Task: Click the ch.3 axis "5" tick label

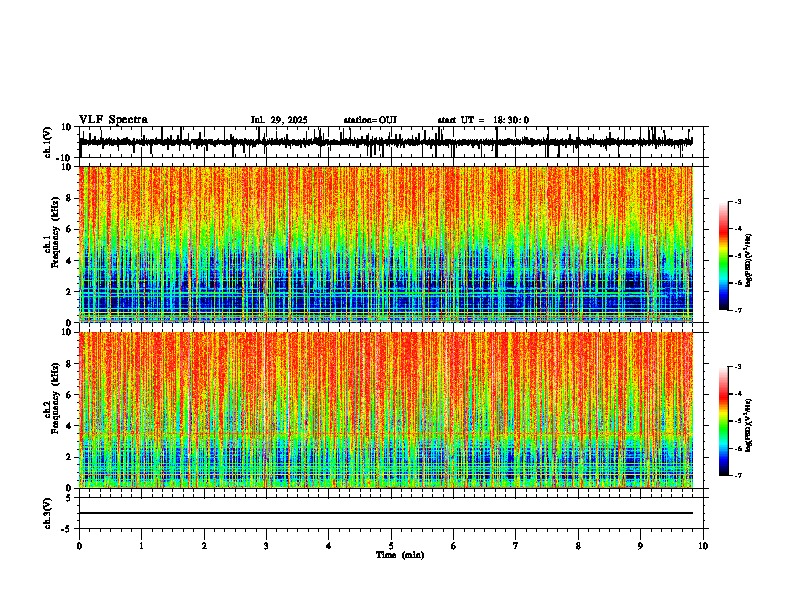Action: click(x=70, y=498)
